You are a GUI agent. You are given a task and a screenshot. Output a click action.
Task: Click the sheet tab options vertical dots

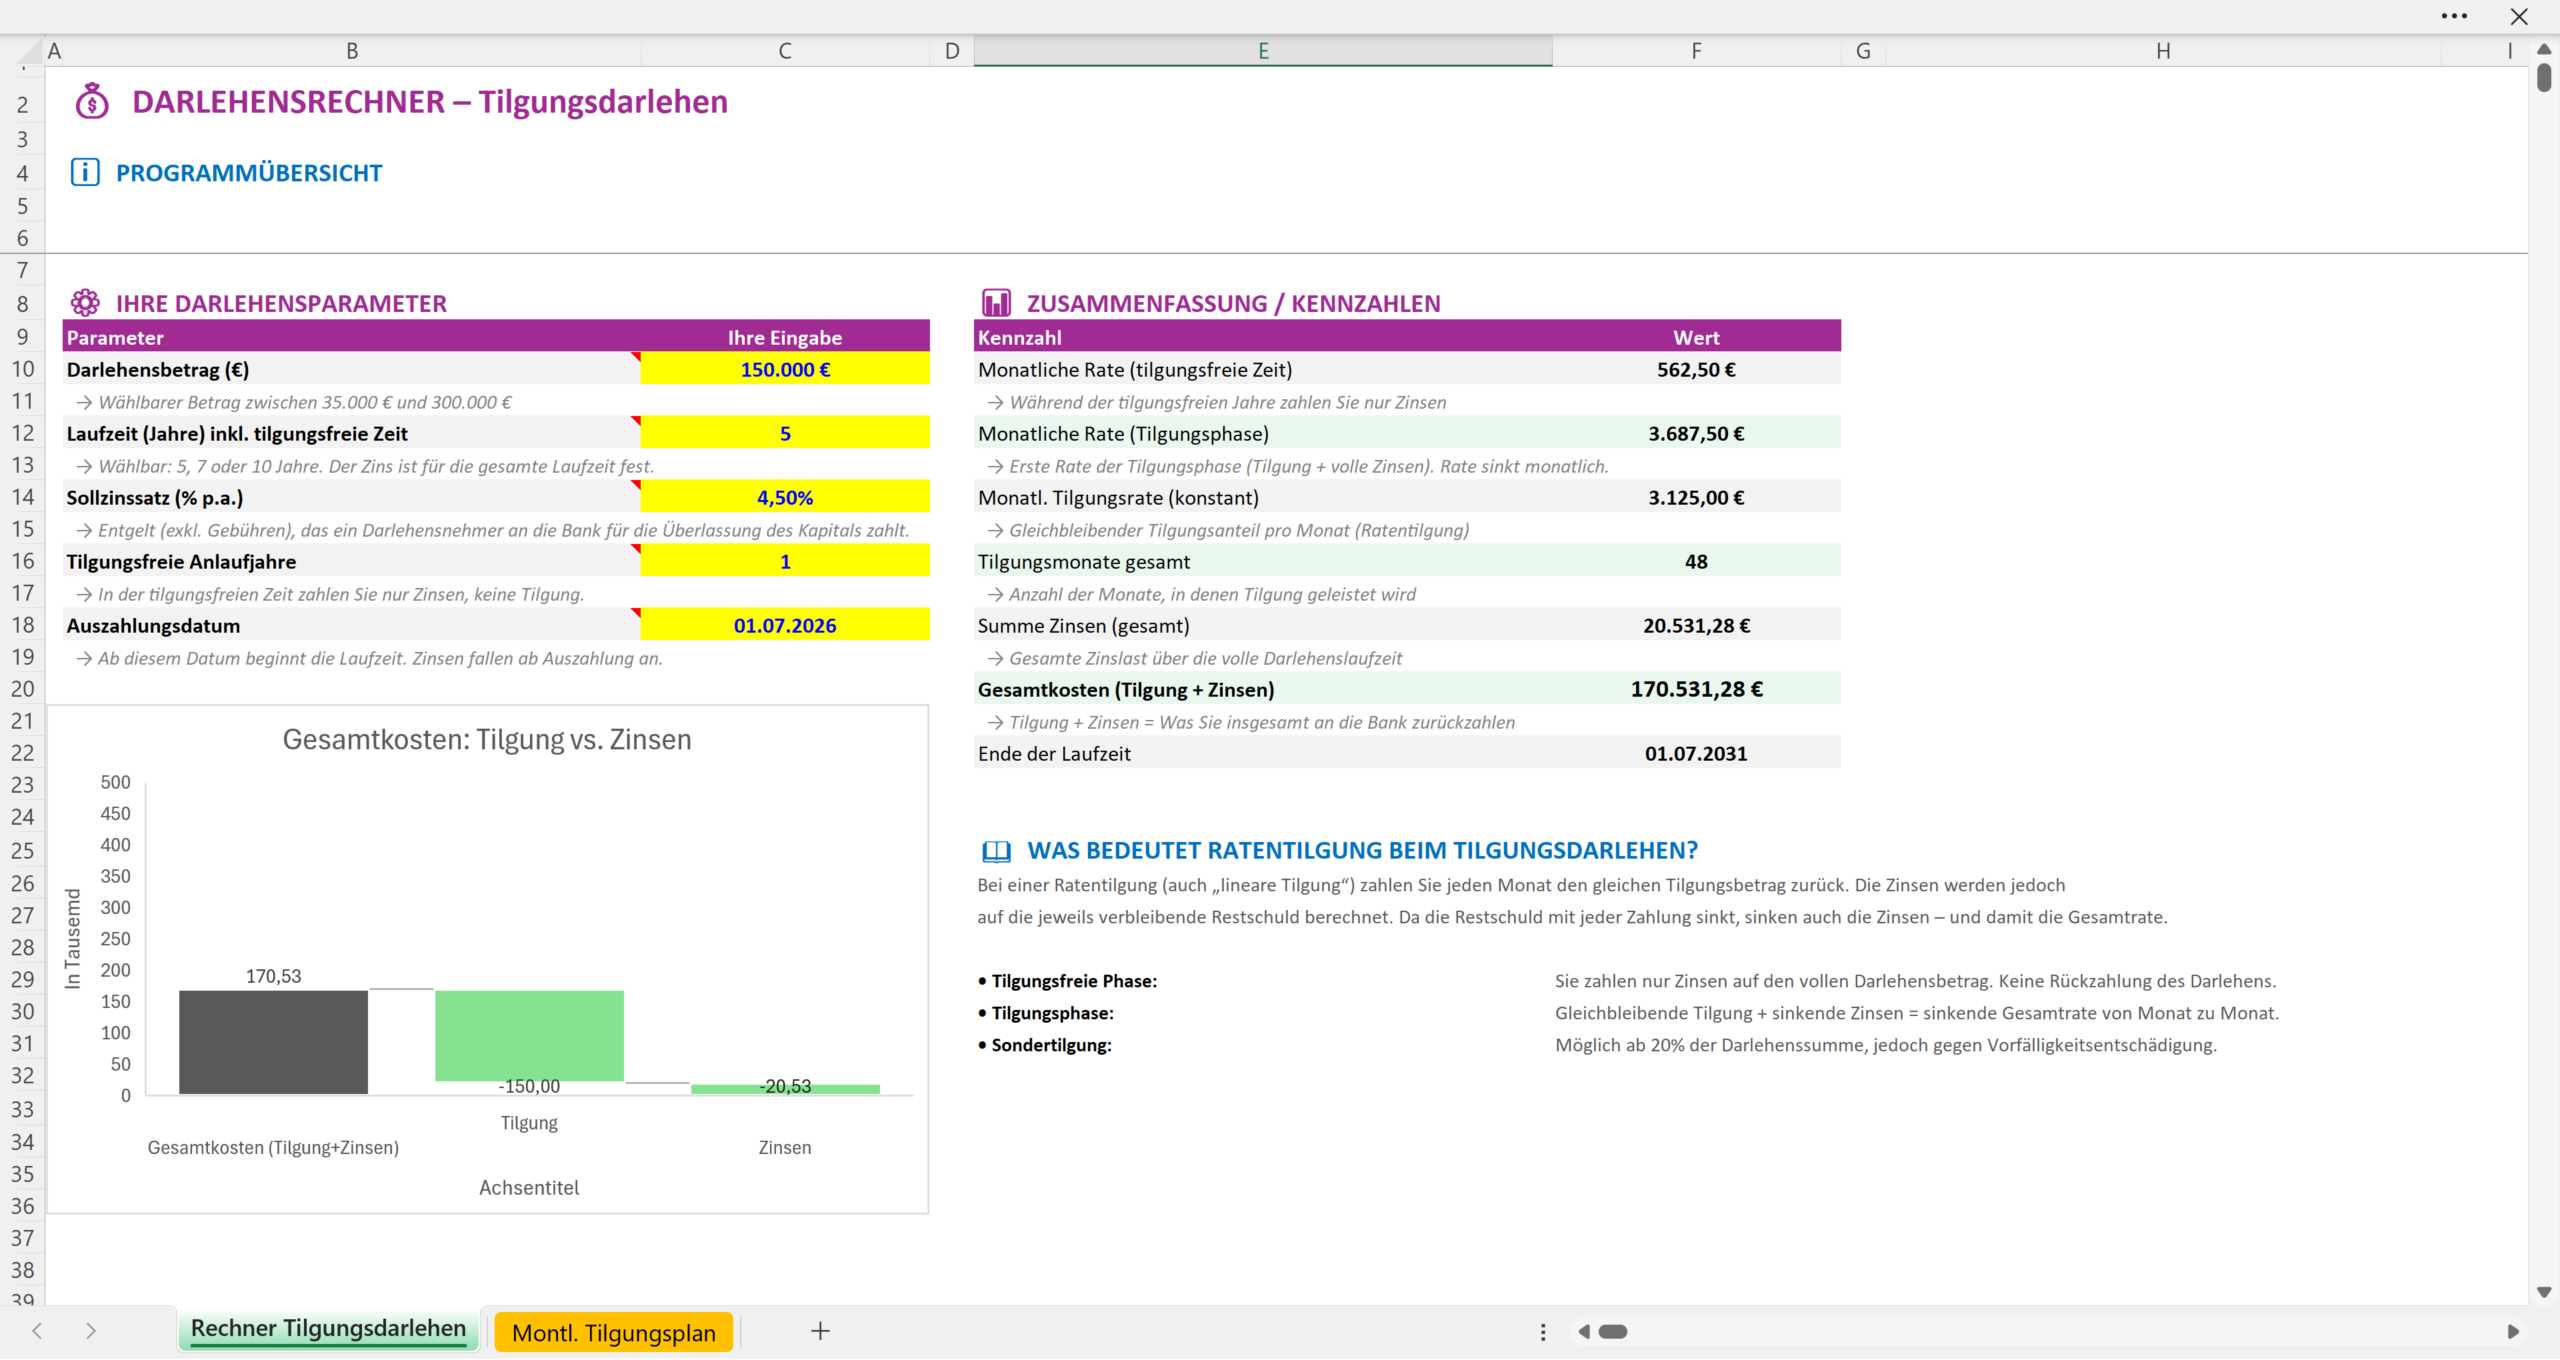point(1543,1332)
